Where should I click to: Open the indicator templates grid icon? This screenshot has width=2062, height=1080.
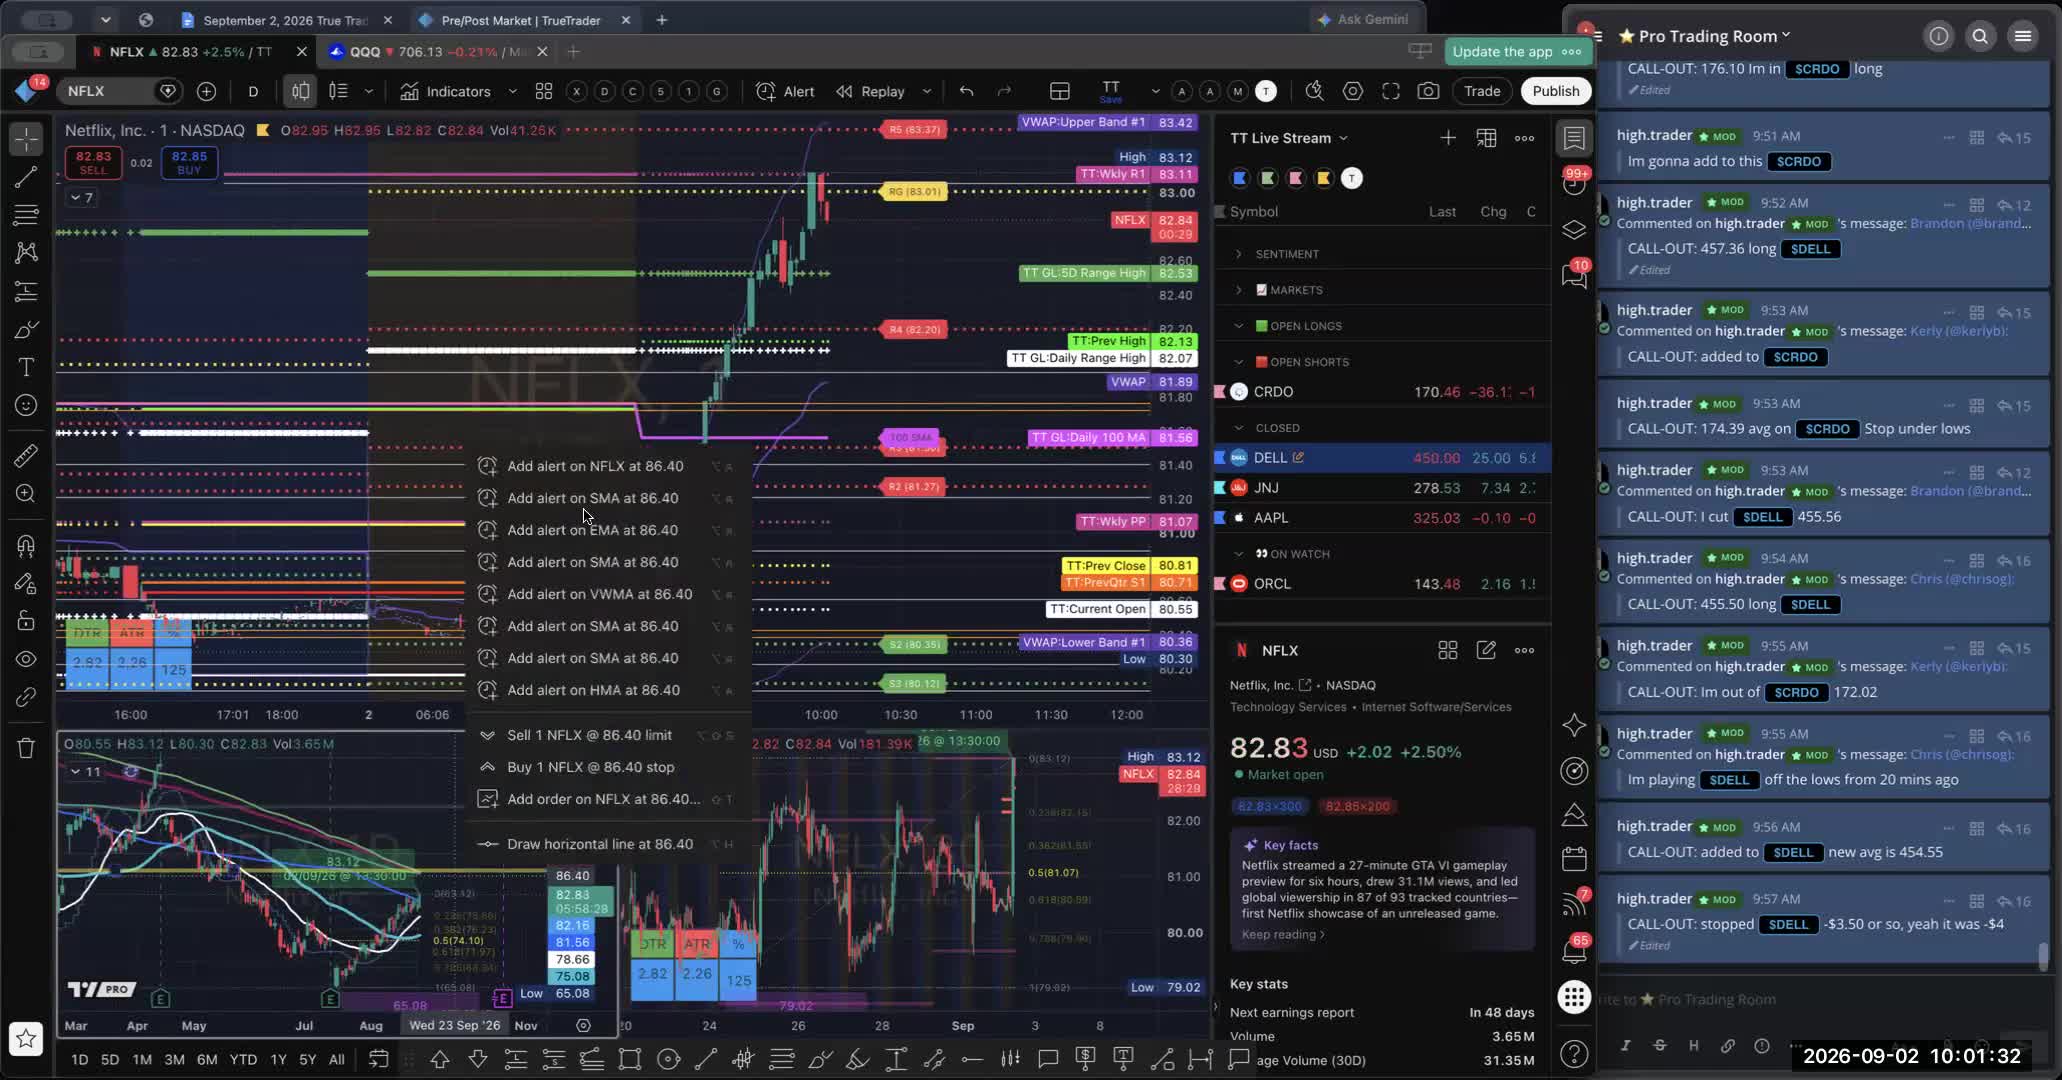tap(544, 91)
